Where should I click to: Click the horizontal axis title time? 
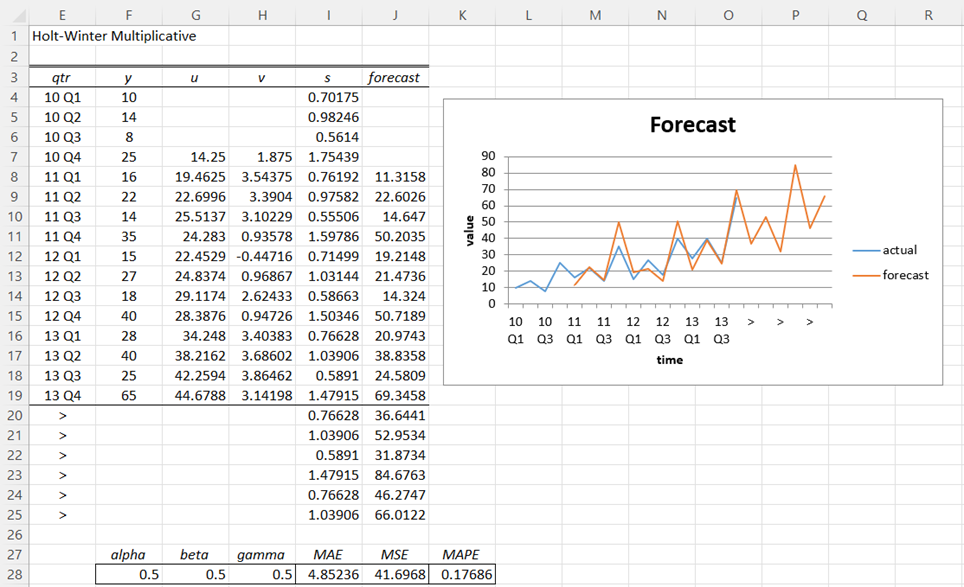[670, 360]
